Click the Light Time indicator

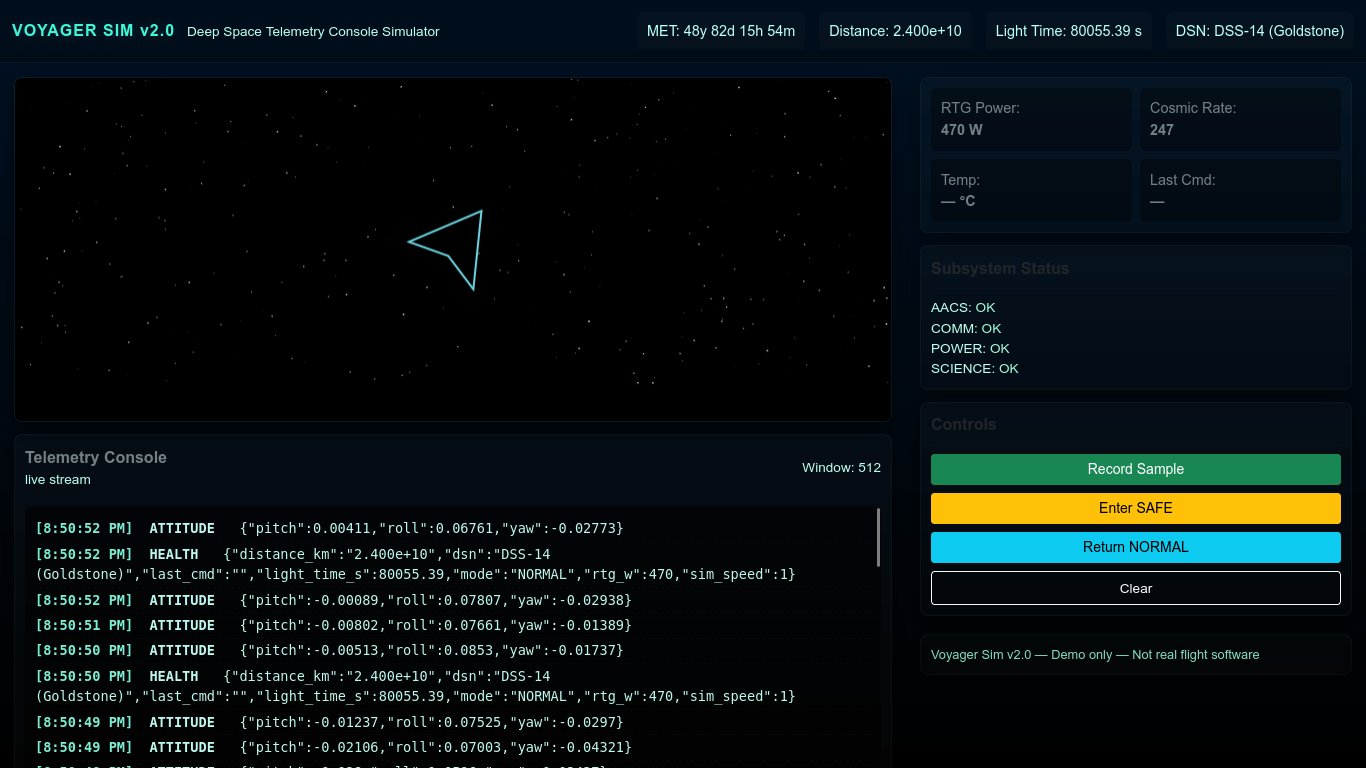(x=1068, y=31)
